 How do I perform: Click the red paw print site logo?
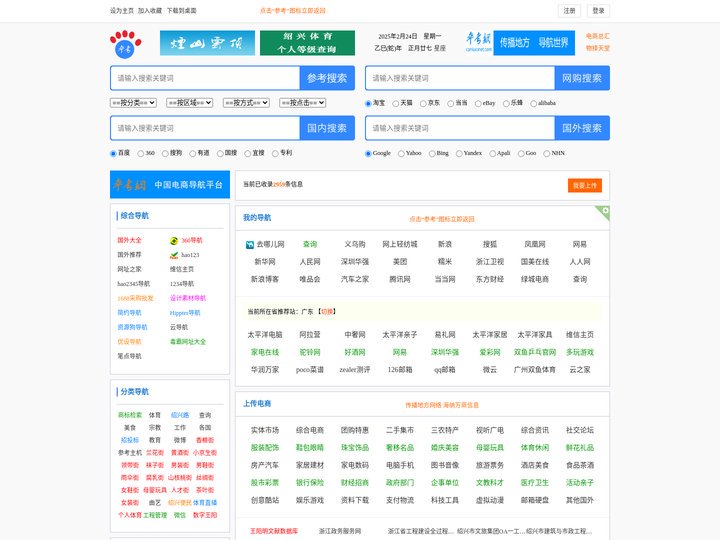pyautogui.click(x=125, y=44)
